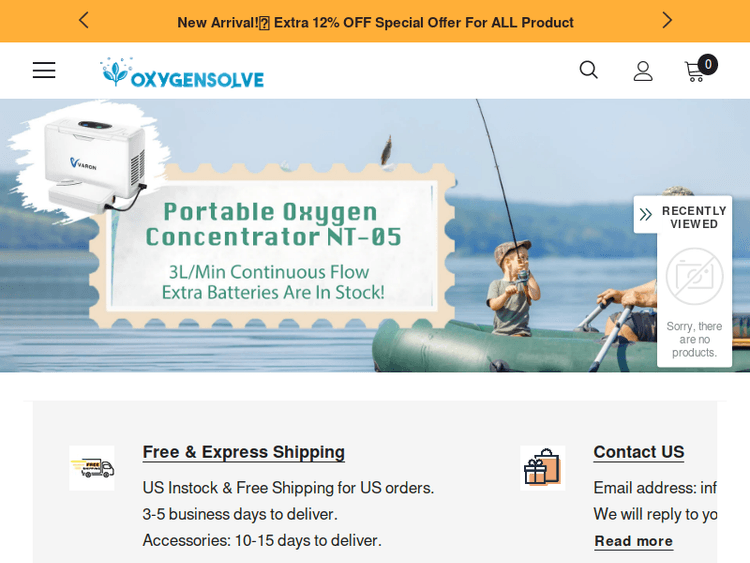Image resolution: width=750 pixels, height=563 pixels.
Task: Open the shopping cart icon
Action: [695, 72]
